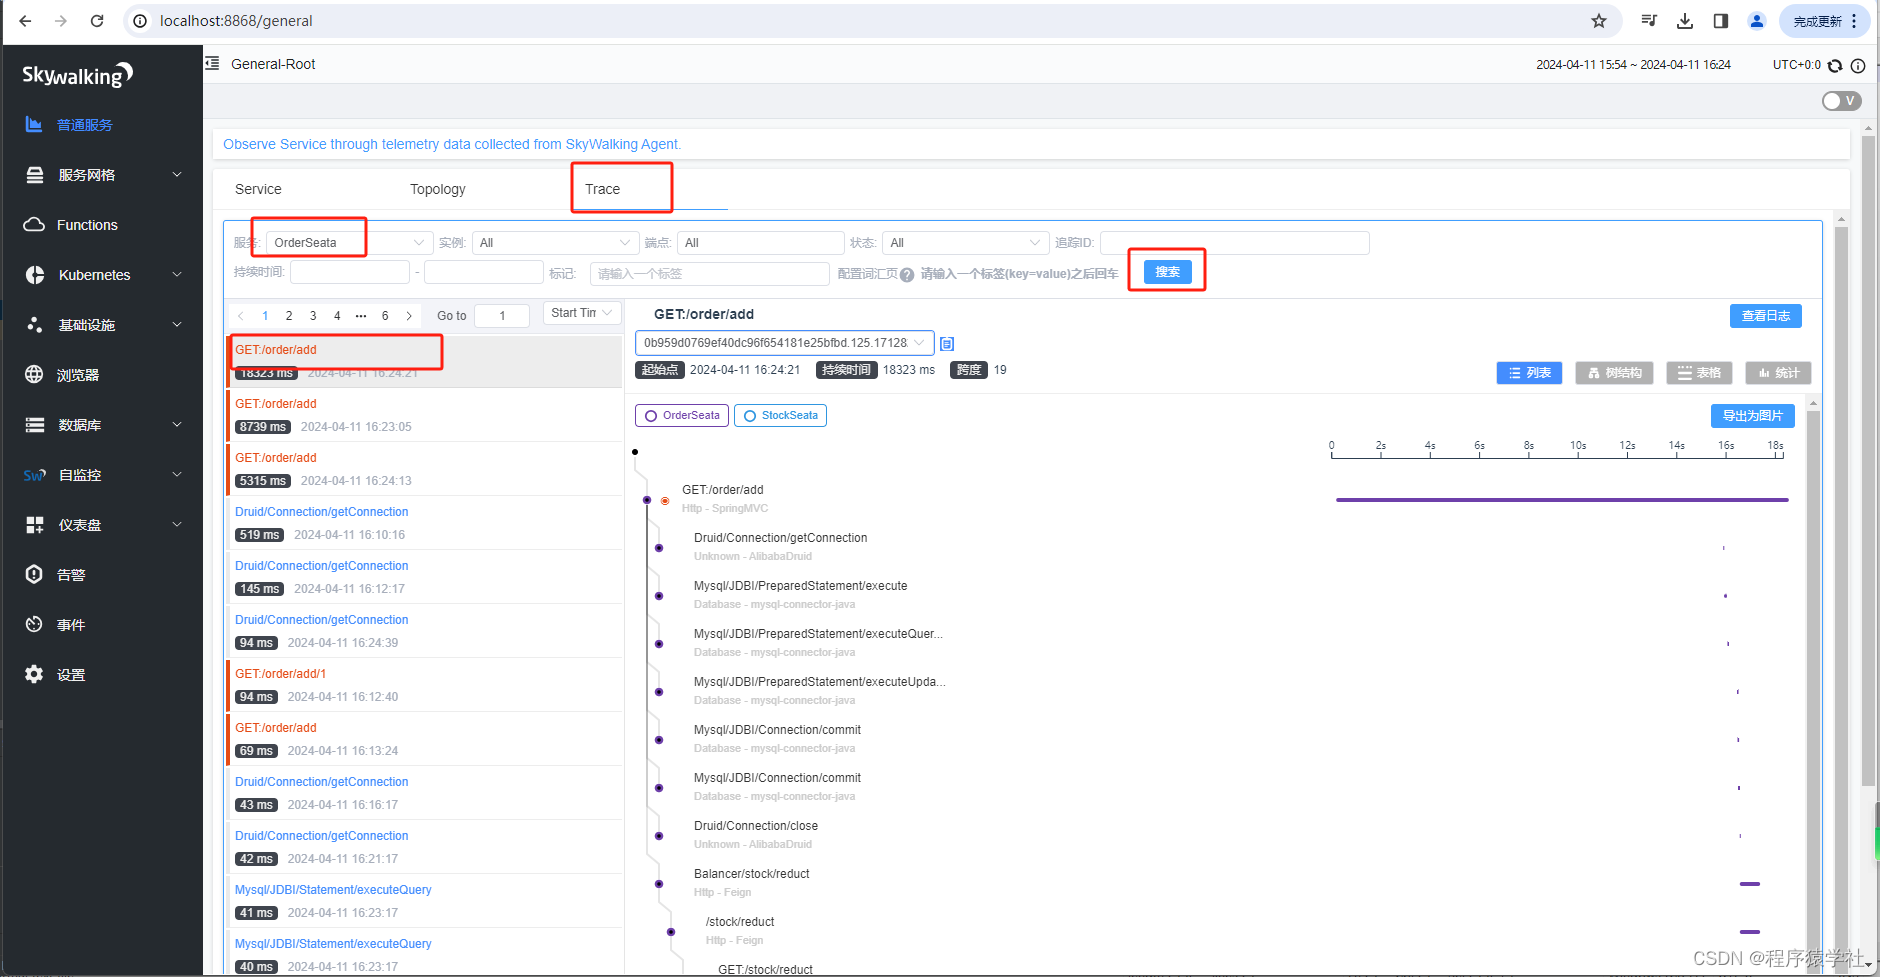Viewport: 1880px width, 977px height.
Task: Select the 列表 list view
Action: [1529, 373]
